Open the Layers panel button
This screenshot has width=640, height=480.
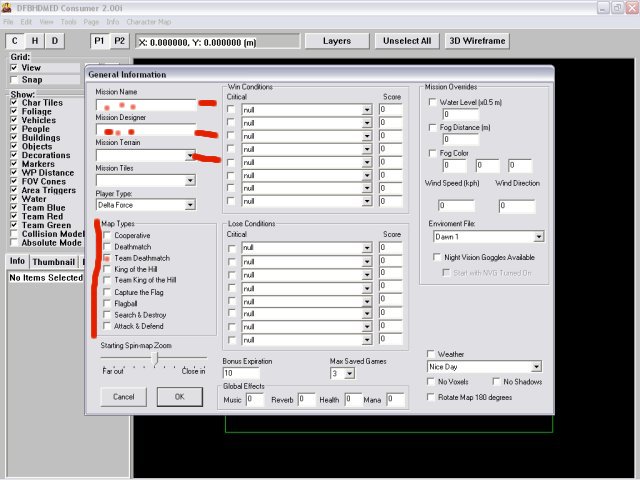tap(336, 41)
